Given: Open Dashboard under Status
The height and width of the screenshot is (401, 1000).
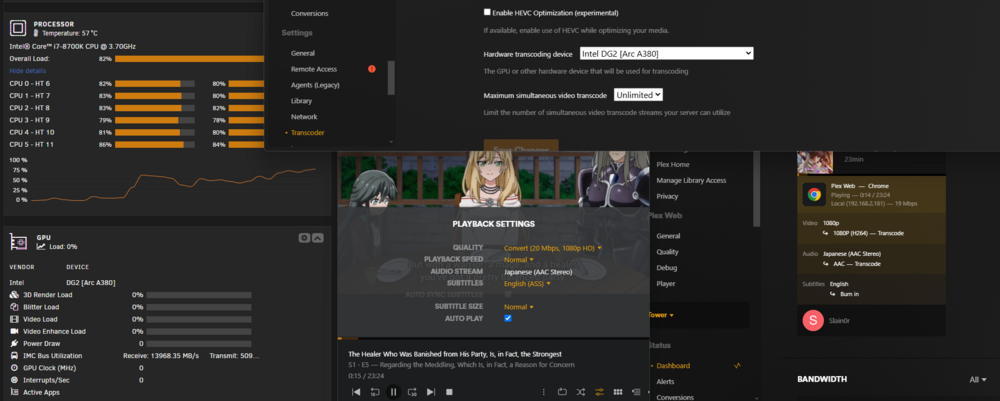Looking at the screenshot, I should [673, 366].
